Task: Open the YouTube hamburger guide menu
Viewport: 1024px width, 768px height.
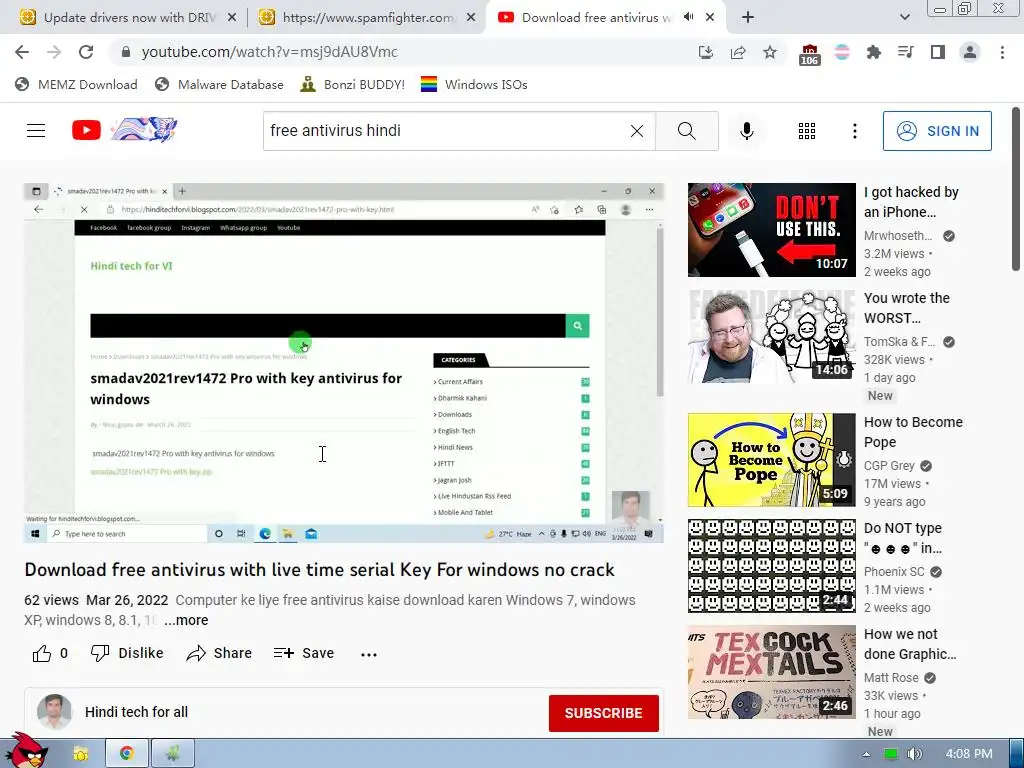Action: click(36, 131)
